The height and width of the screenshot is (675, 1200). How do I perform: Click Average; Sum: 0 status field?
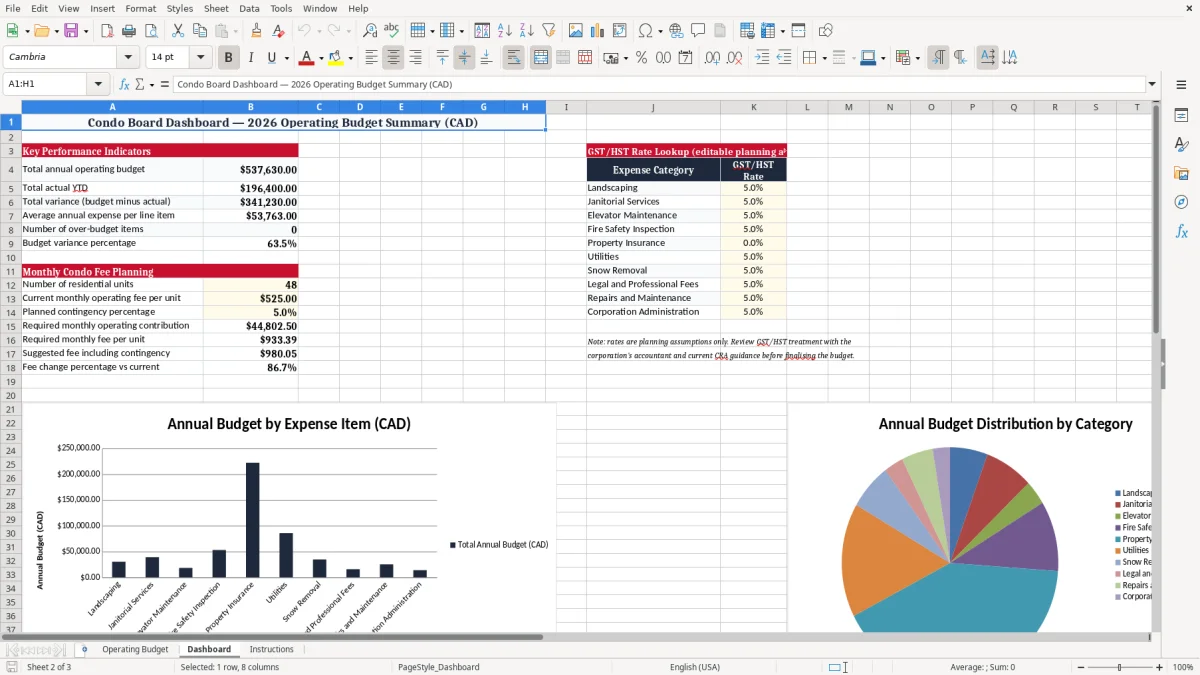982,667
